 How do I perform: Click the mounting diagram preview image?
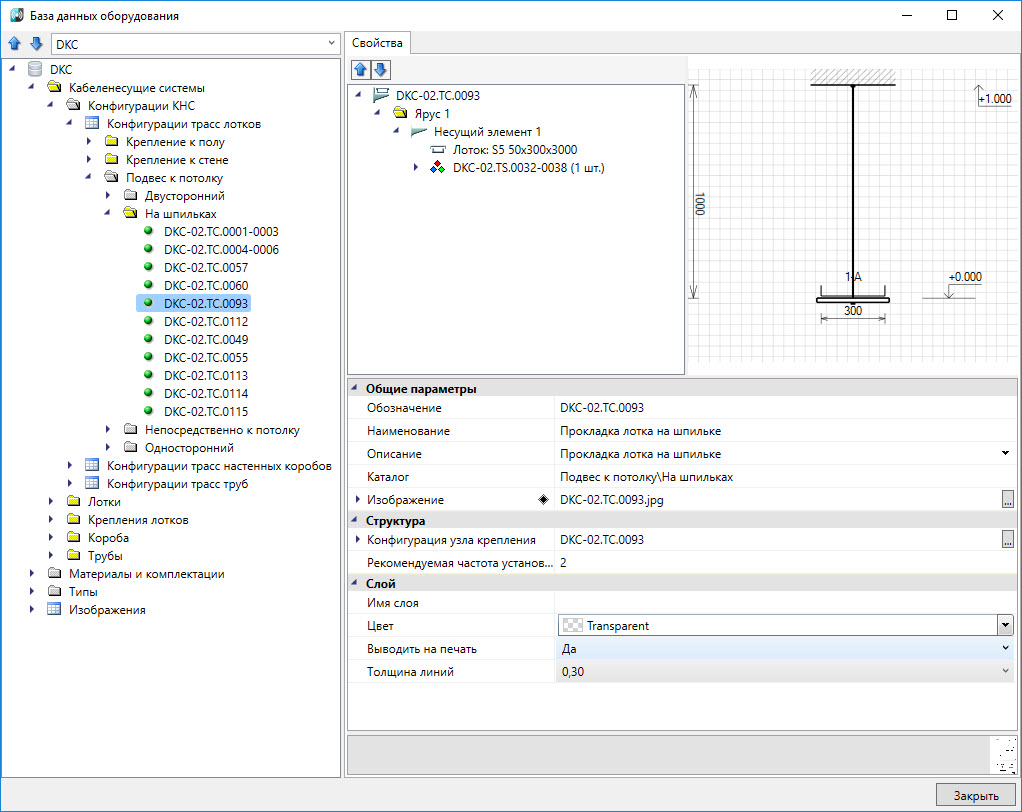click(x=853, y=215)
